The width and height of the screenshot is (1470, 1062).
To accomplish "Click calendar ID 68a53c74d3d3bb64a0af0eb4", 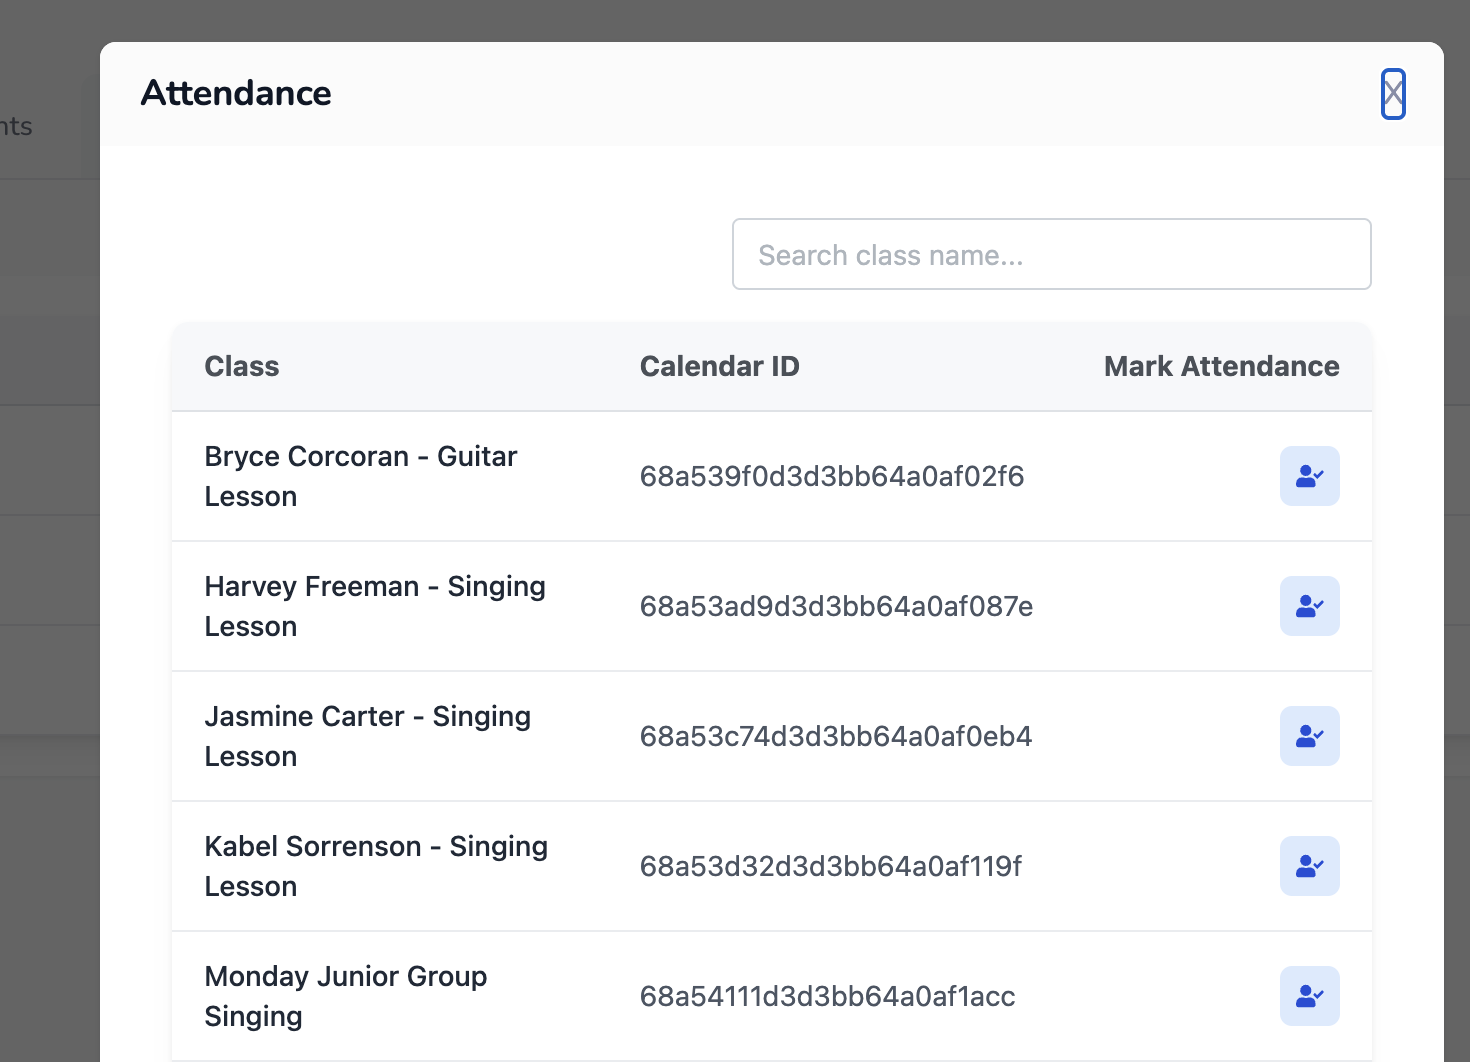I will (835, 736).
